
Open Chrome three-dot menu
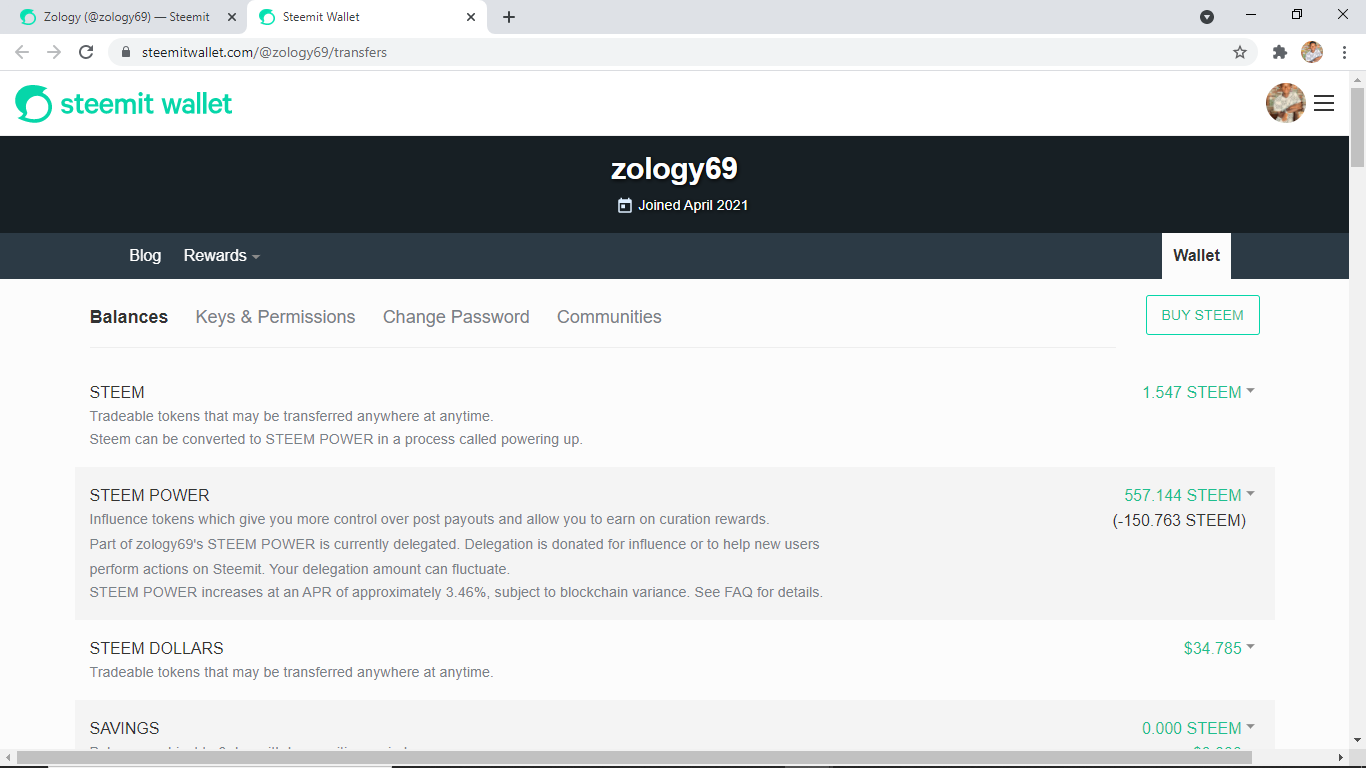(x=1344, y=52)
